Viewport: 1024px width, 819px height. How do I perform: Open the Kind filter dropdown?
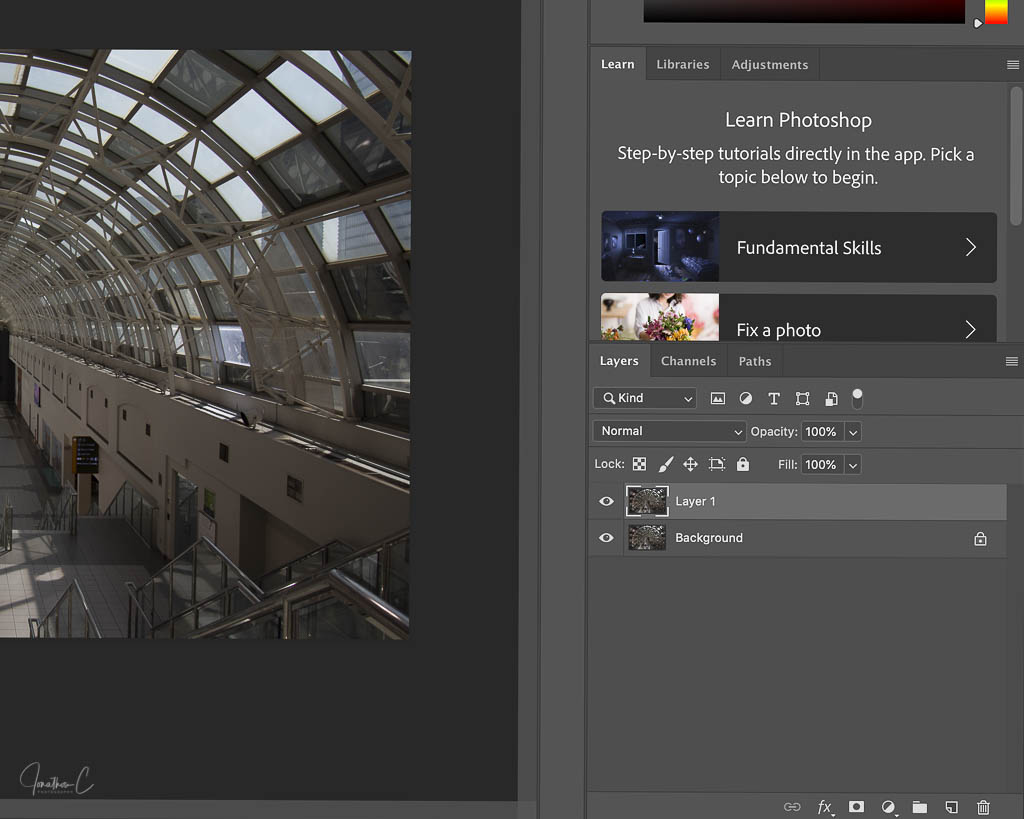[645, 398]
